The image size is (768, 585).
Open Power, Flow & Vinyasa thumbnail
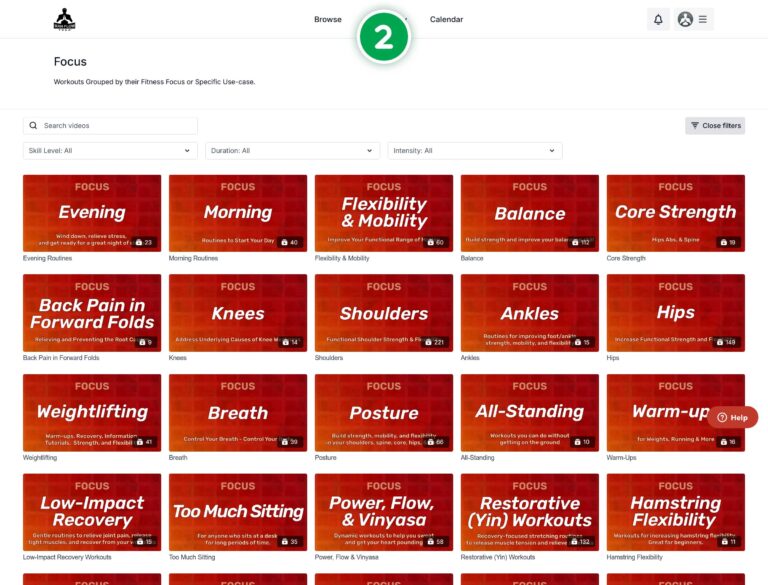click(384, 512)
